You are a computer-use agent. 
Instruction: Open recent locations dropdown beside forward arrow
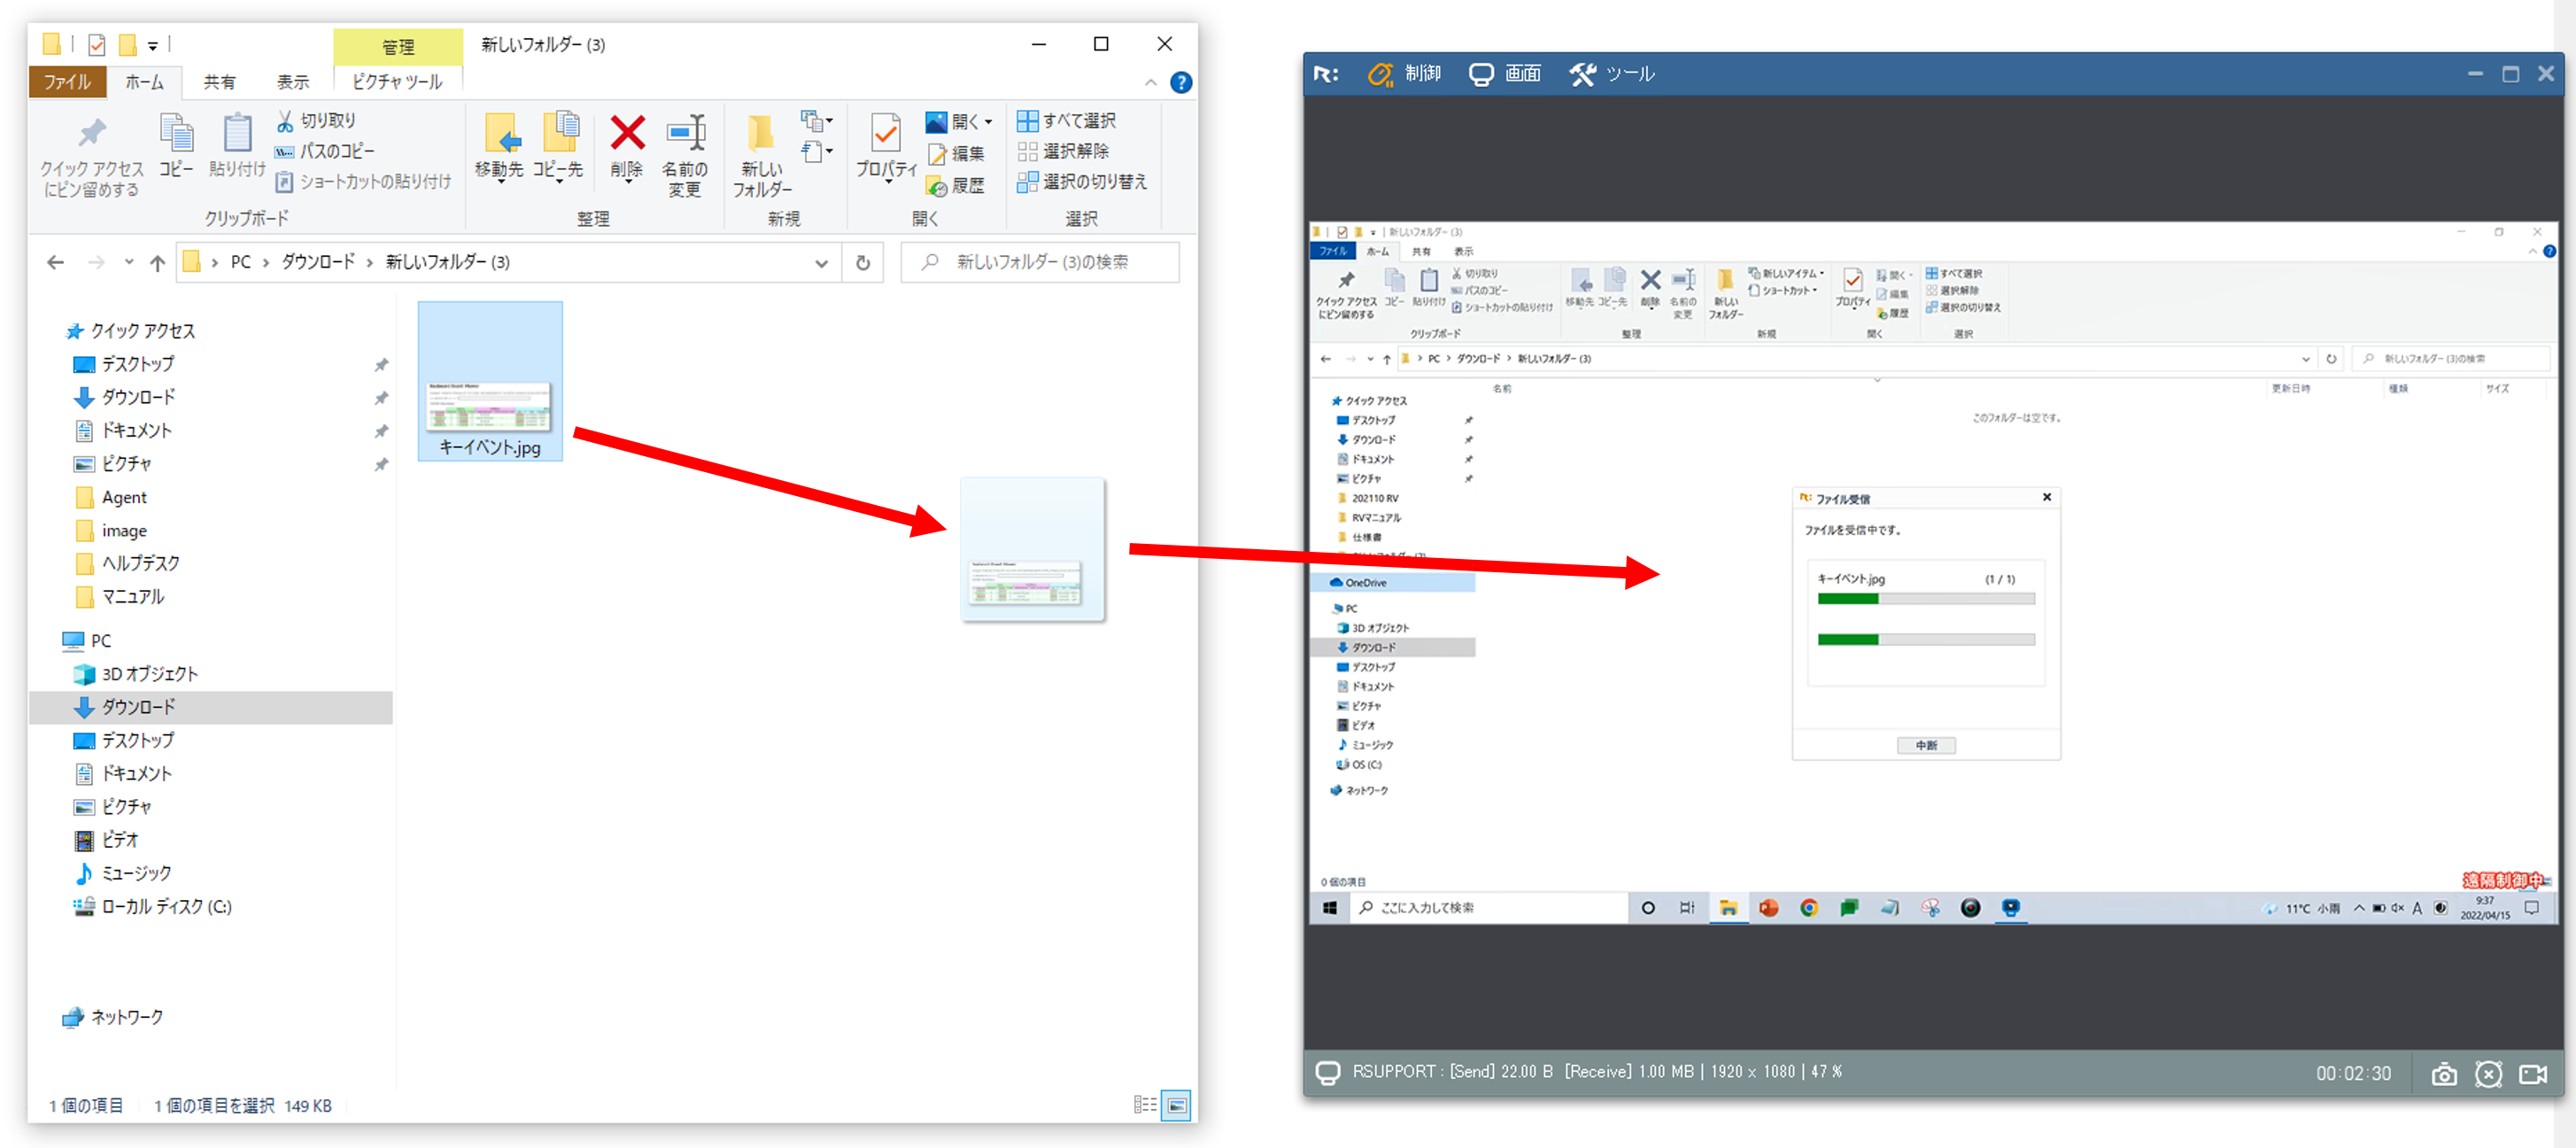pos(129,263)
